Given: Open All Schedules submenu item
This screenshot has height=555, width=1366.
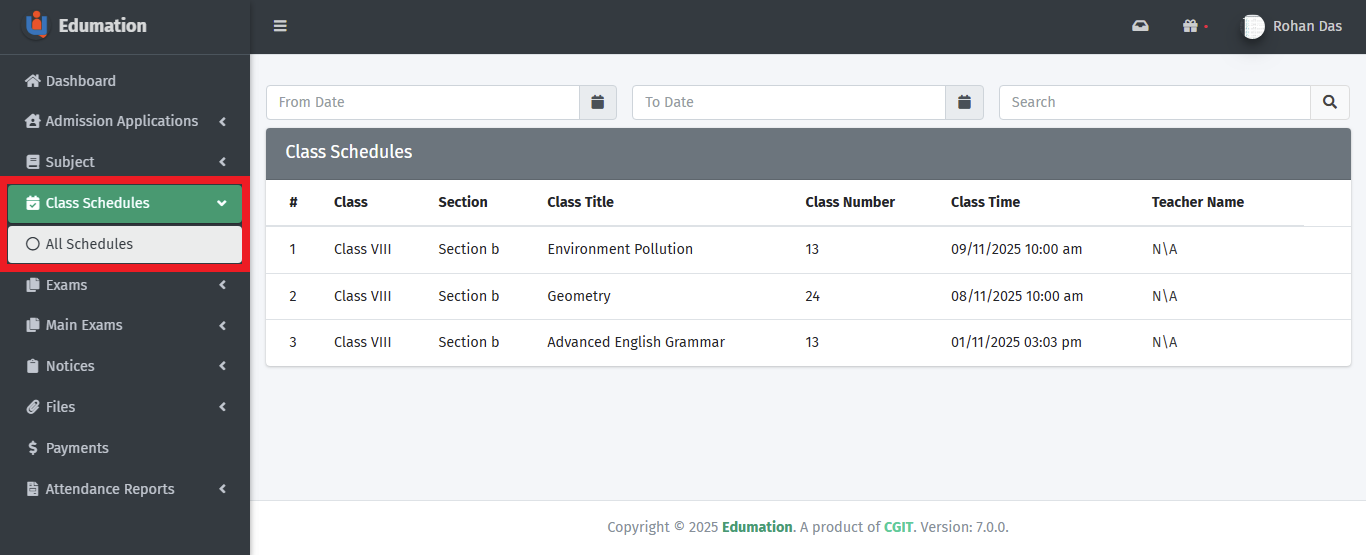Looking at the screenshot, I should [125, 244].
